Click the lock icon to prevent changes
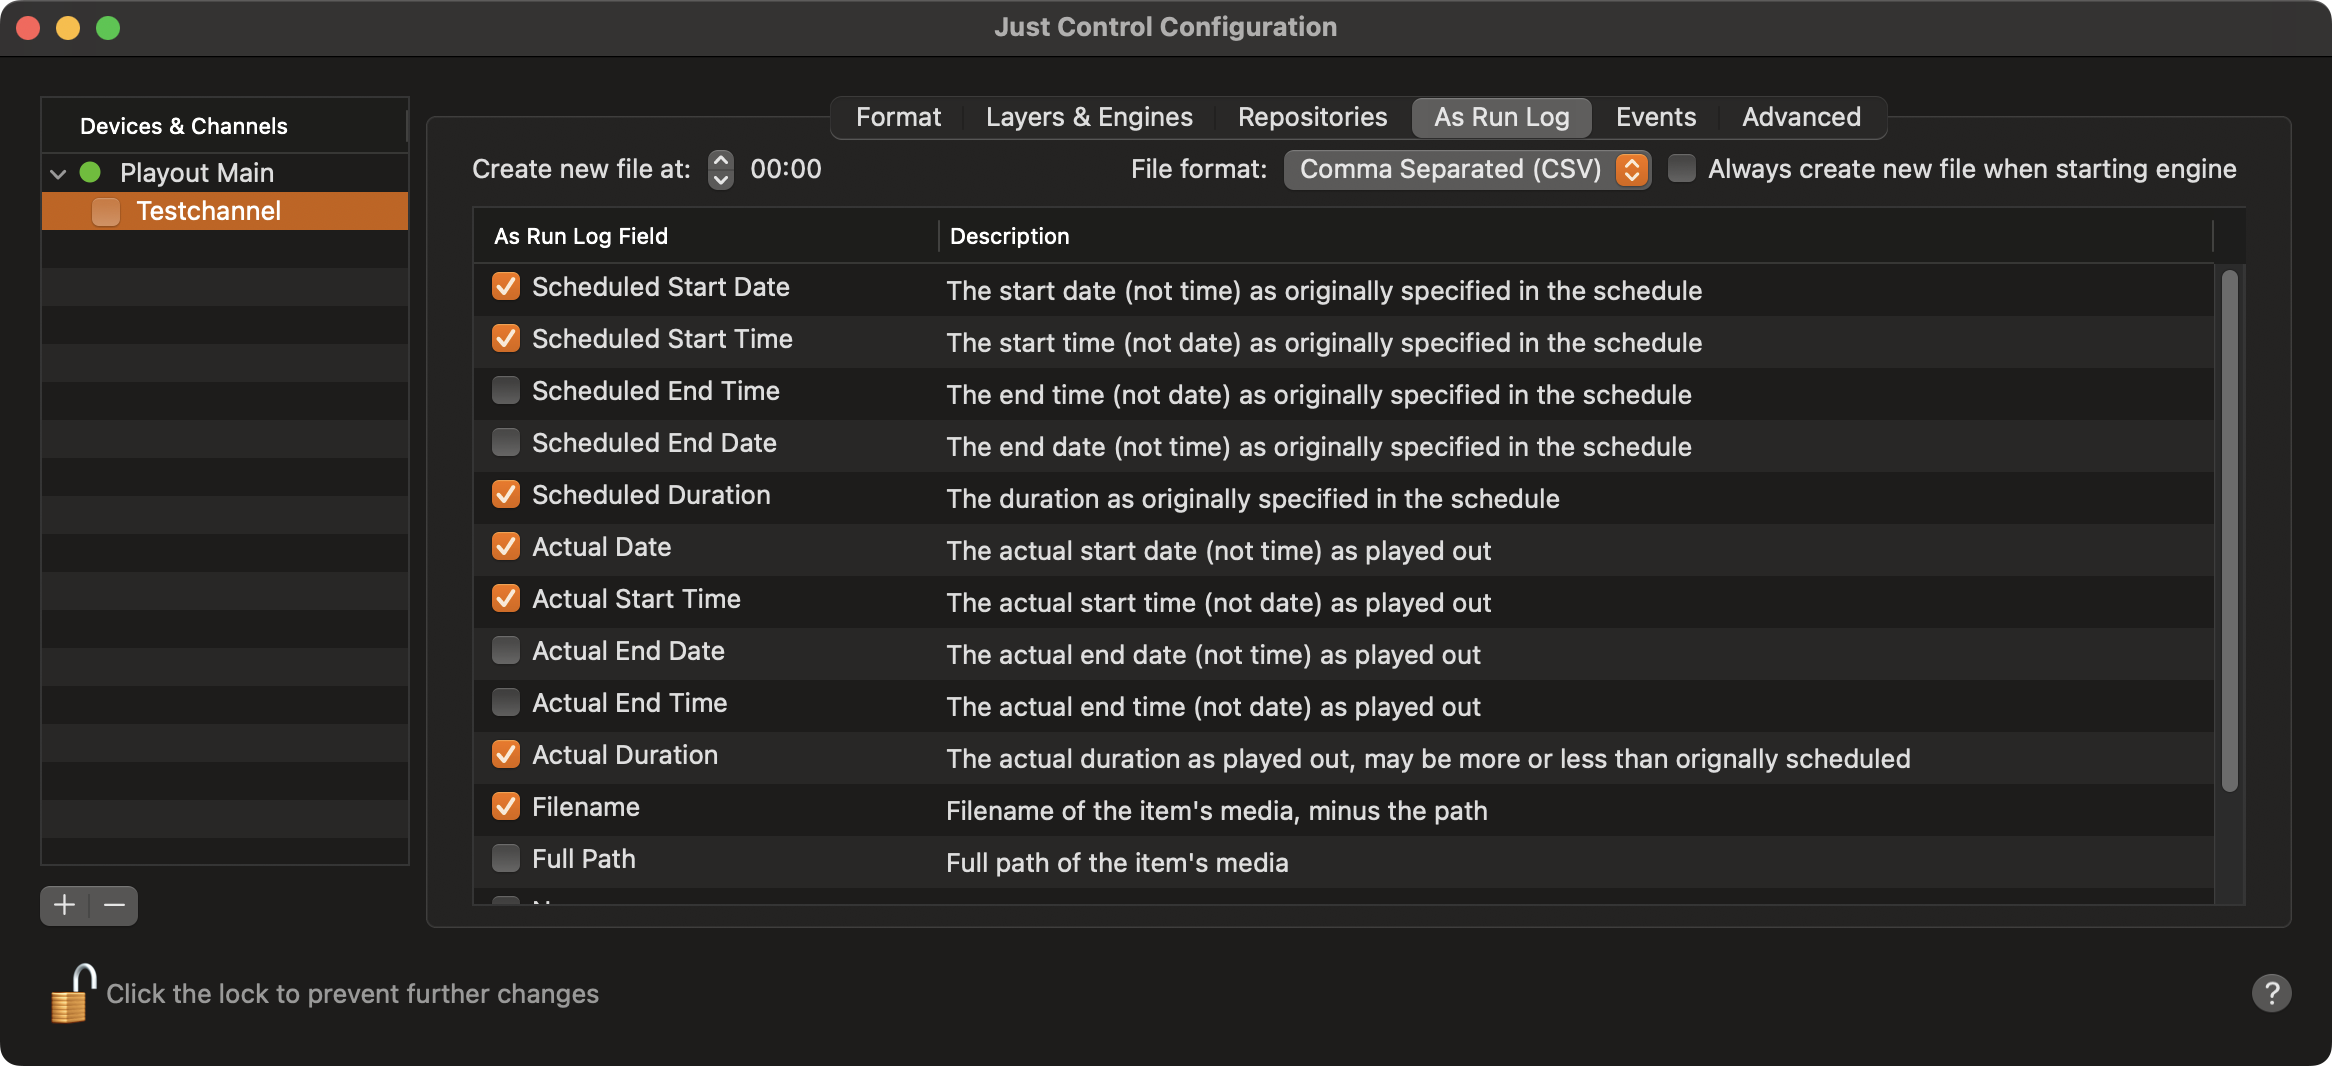 (73, 994)
